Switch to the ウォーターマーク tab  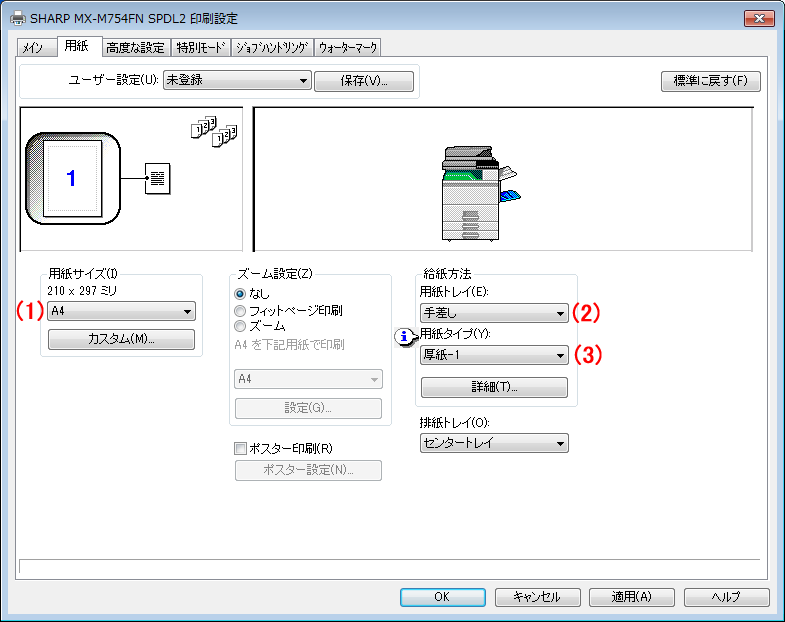click(347, 48)
